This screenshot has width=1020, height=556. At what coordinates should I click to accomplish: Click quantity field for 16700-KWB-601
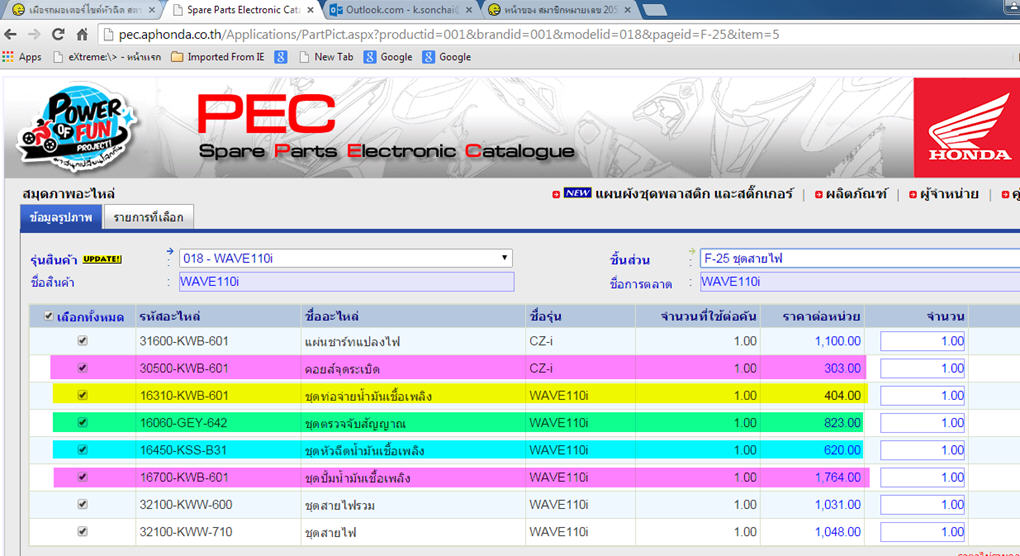(922, 478)
